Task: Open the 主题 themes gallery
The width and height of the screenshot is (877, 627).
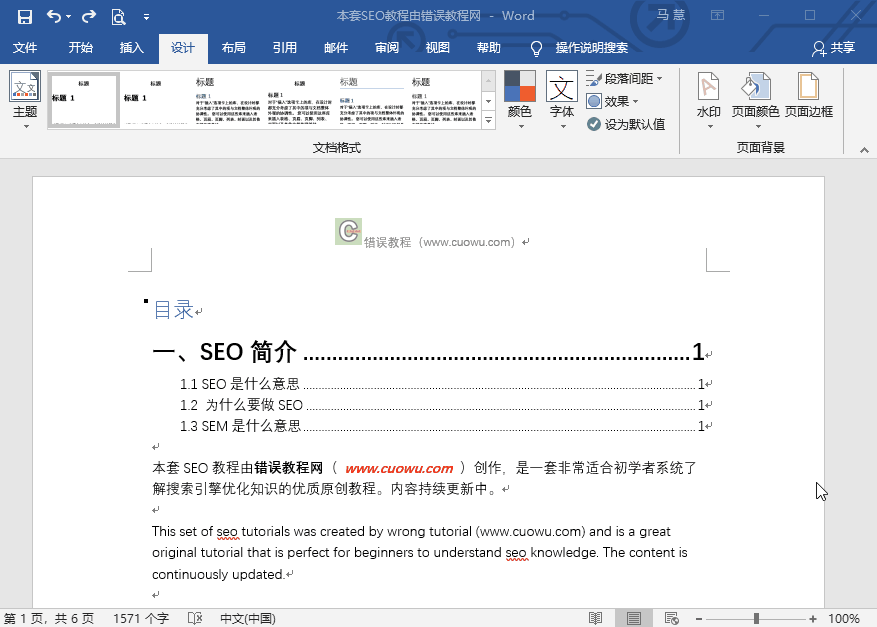Action: (25, 100)
